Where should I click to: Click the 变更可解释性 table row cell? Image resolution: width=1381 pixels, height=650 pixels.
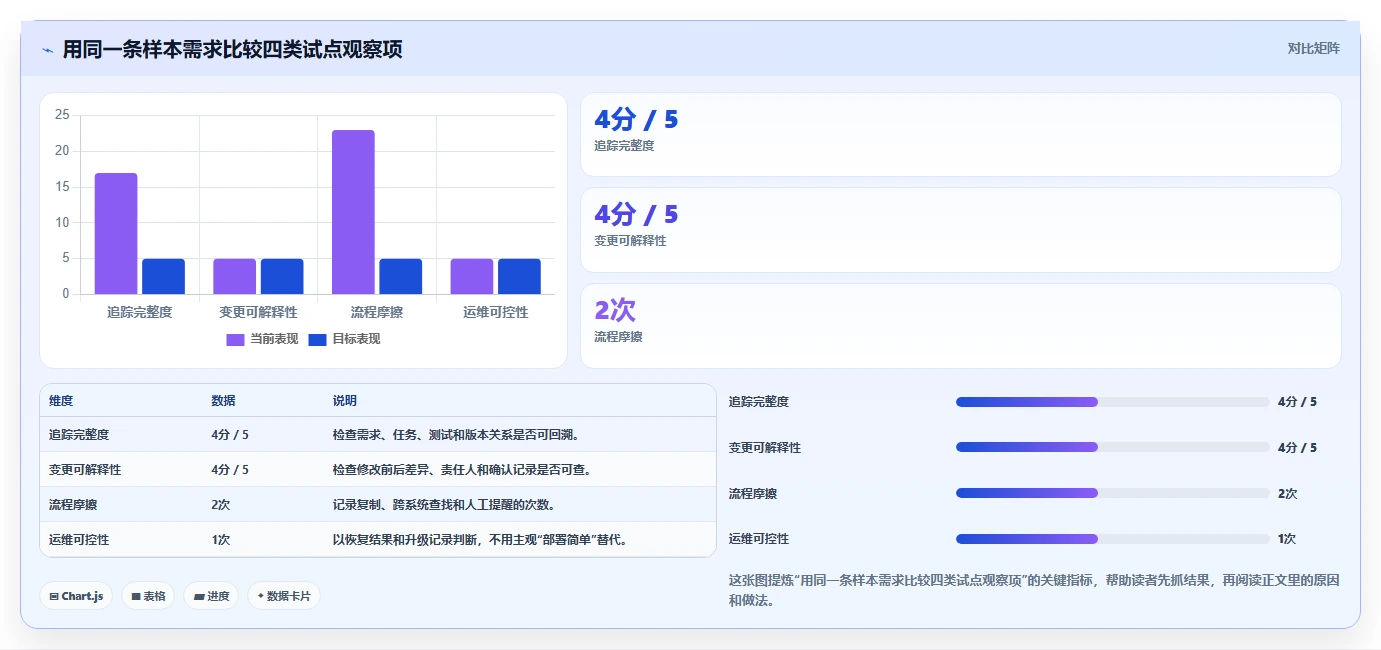pyautogui.click(x=85, y=470)
